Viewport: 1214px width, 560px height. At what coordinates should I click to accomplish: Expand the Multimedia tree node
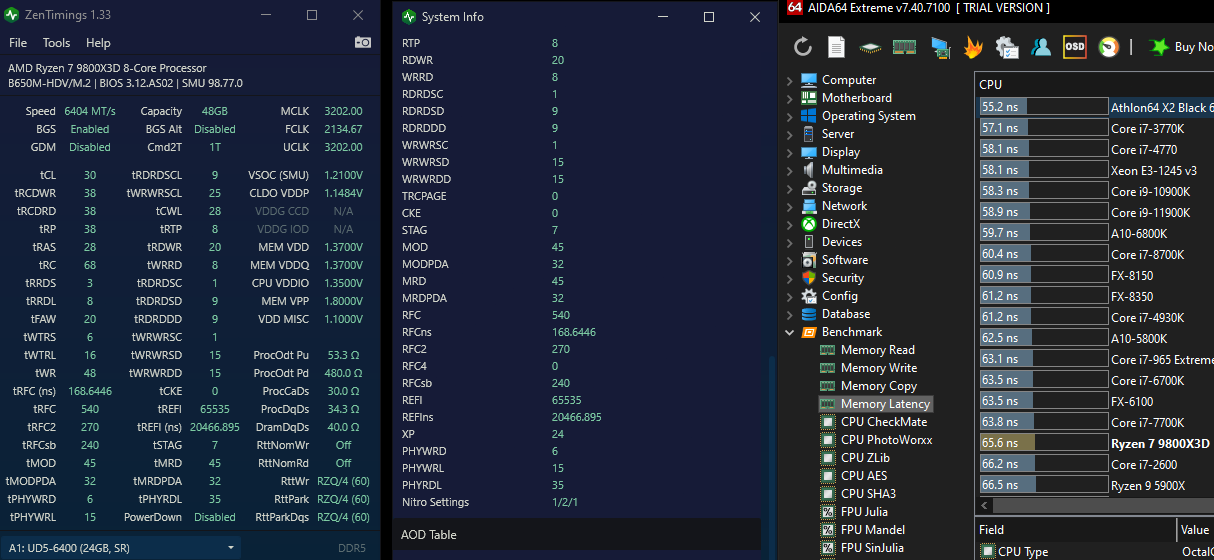[789, 170]
